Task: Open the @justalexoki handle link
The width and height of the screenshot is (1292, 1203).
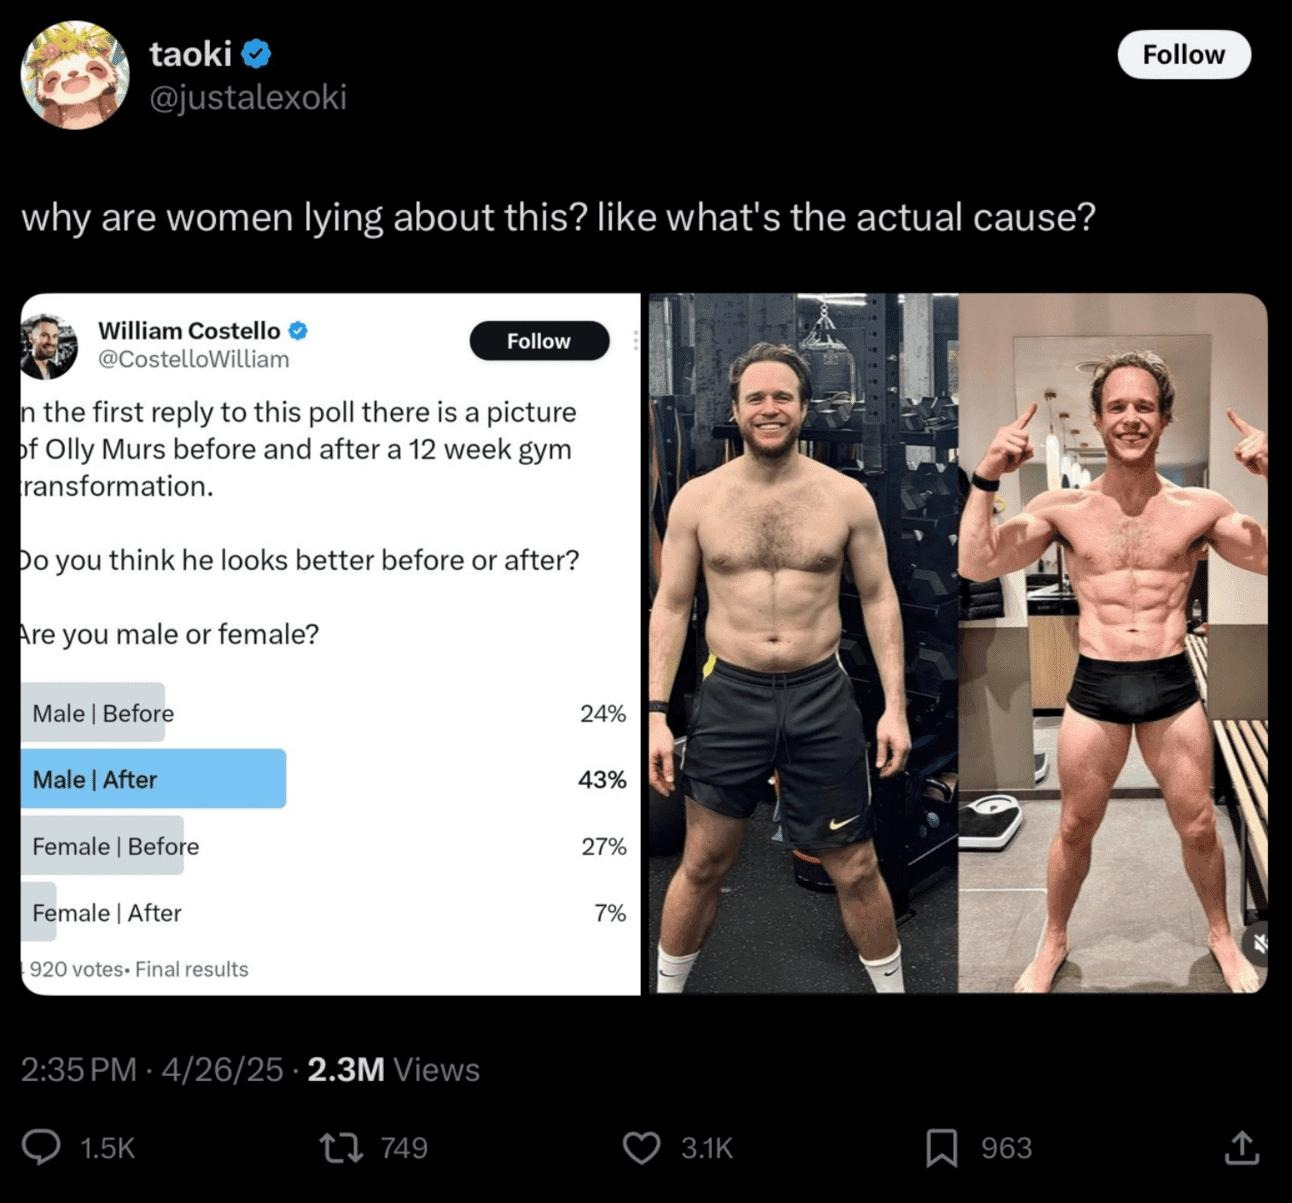Action: coord(248,97)
